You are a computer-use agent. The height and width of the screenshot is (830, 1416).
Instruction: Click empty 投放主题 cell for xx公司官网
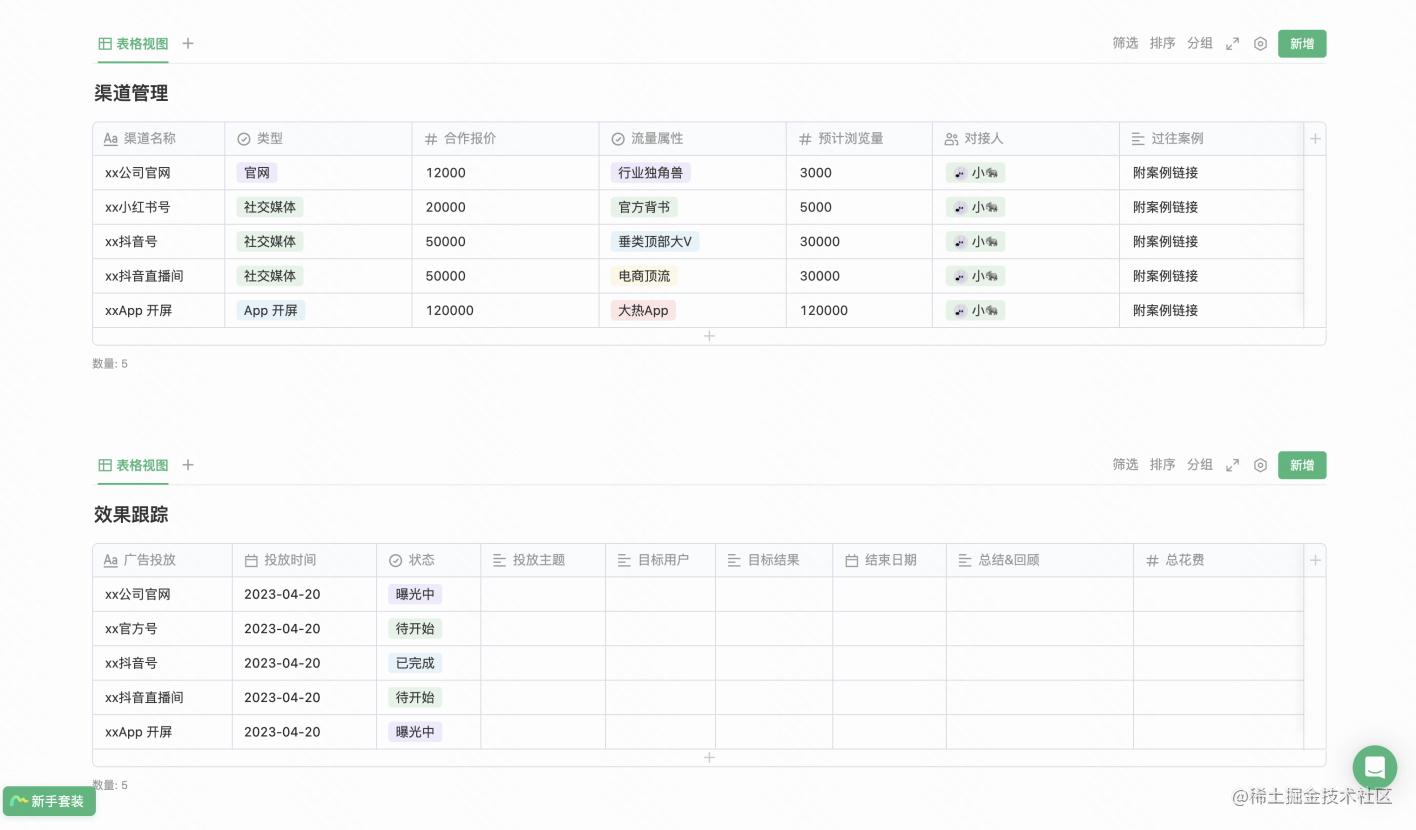[x=543, y=594]
